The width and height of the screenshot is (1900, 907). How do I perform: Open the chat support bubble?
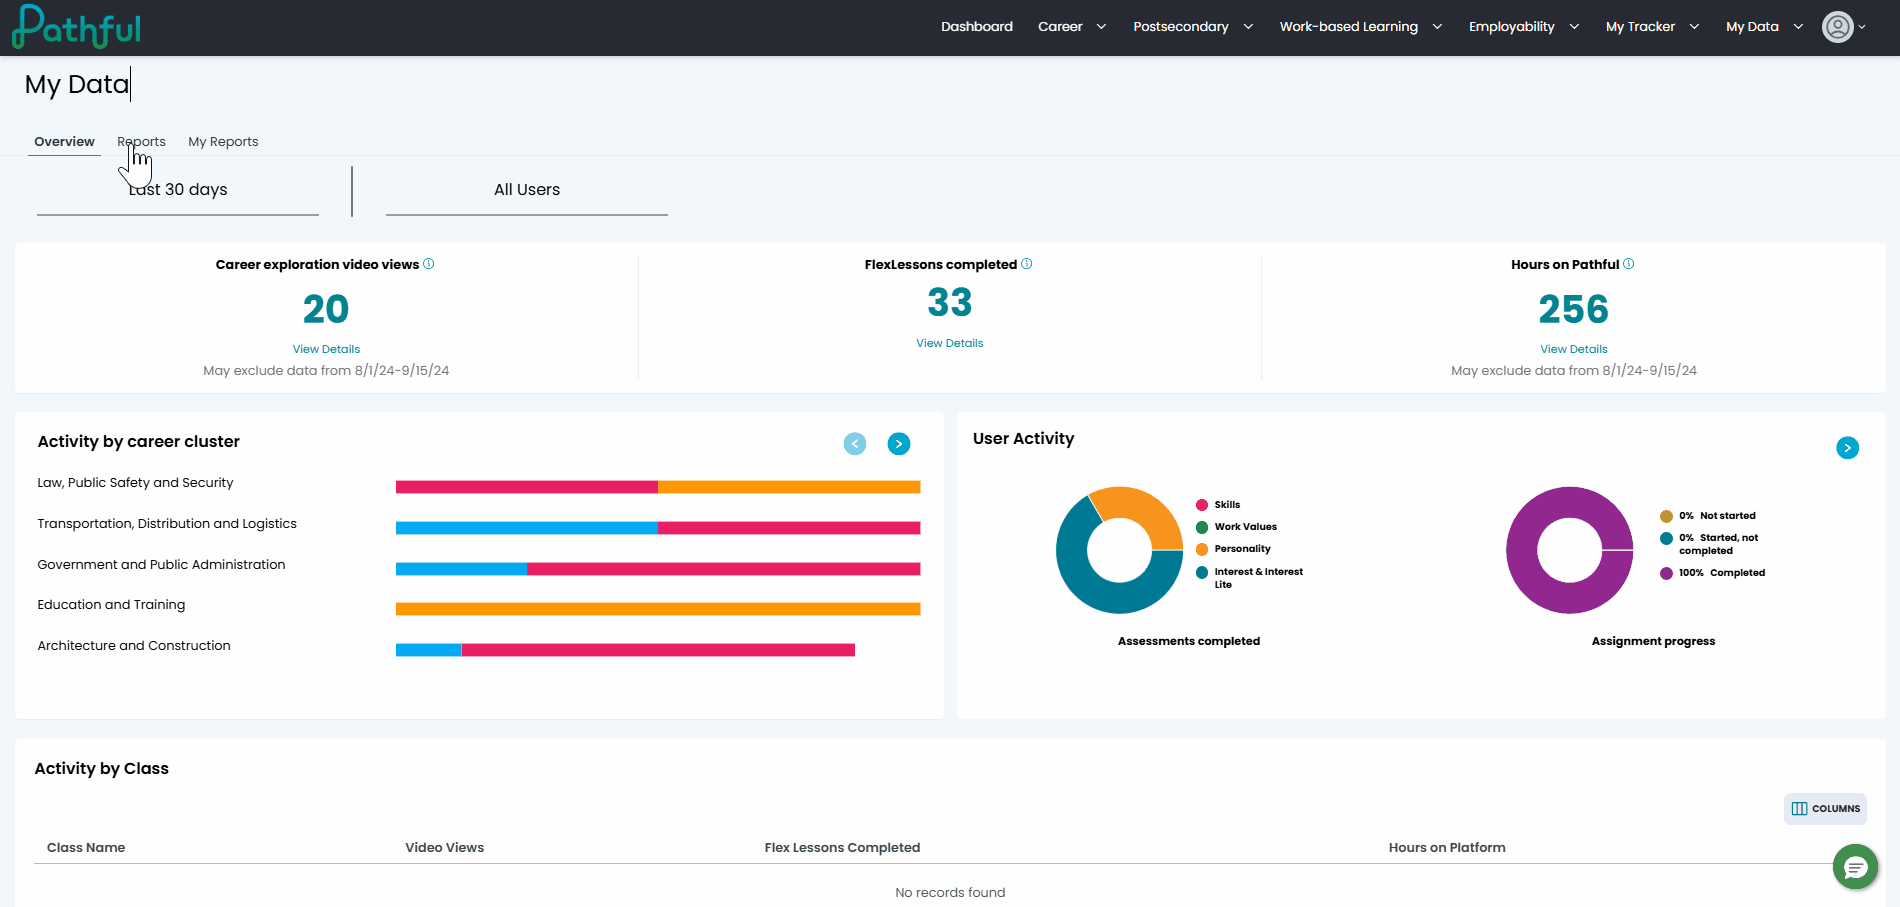pos(1856,867)
